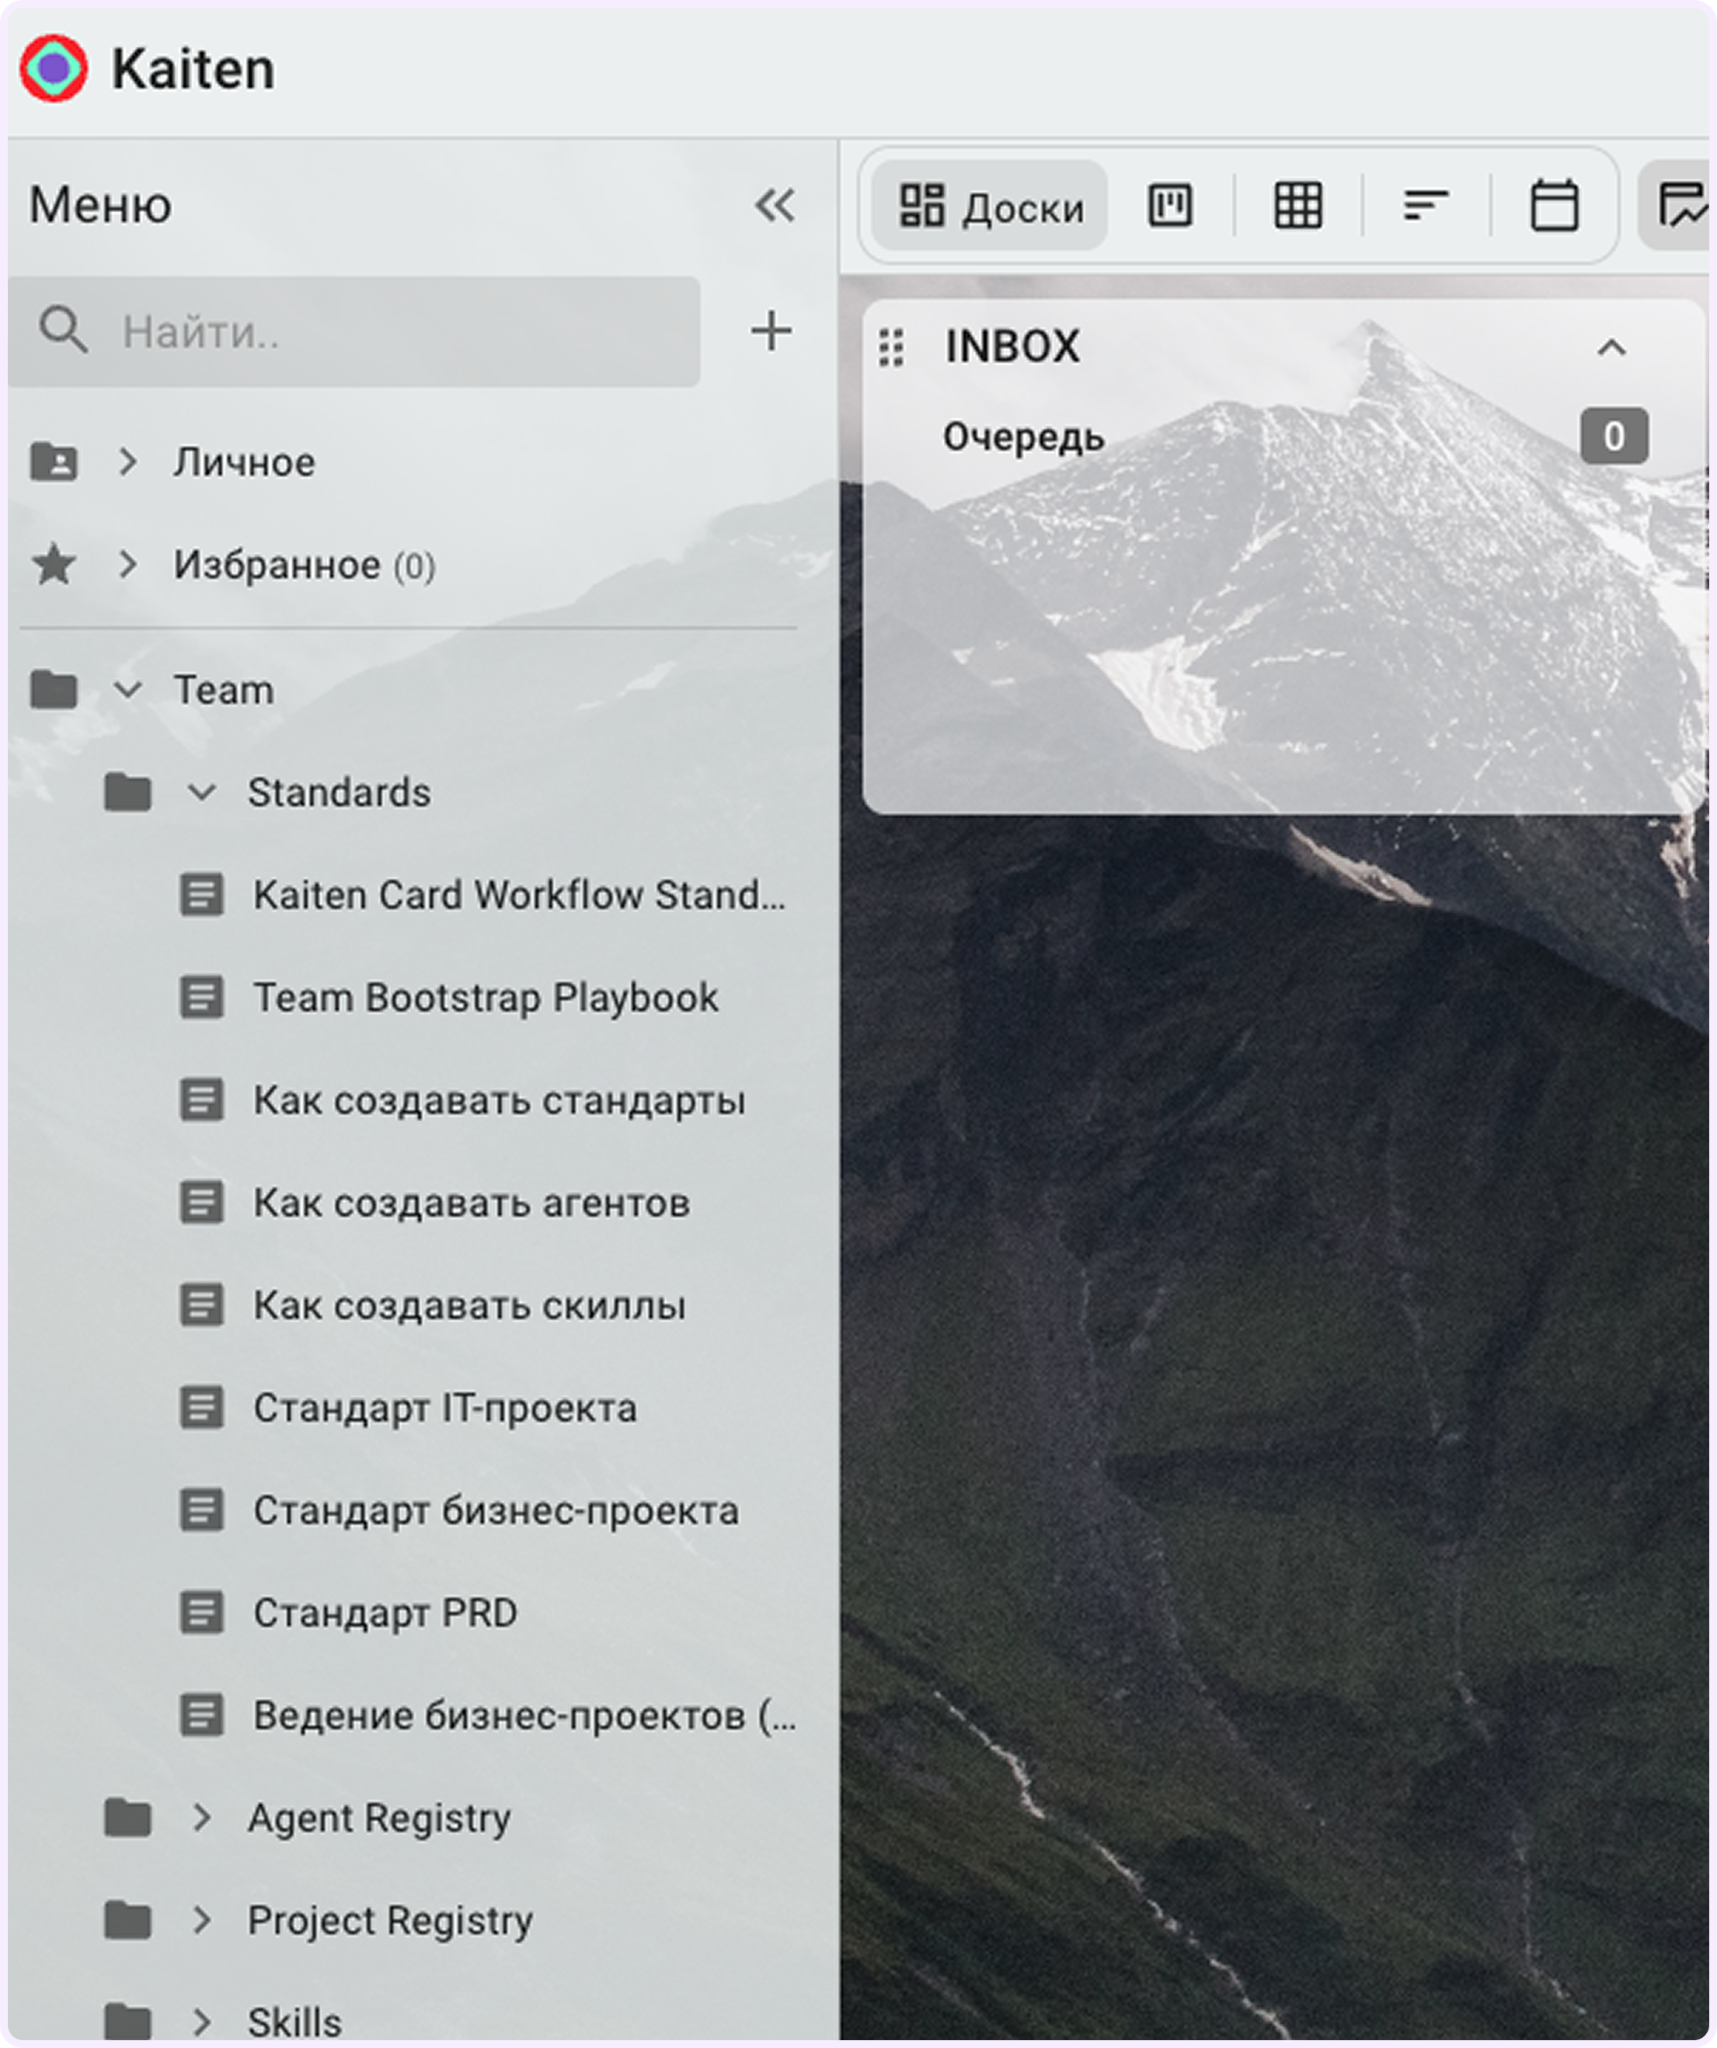Collapse the Team folder
1717x2048 pixels.
click(127, 690)
